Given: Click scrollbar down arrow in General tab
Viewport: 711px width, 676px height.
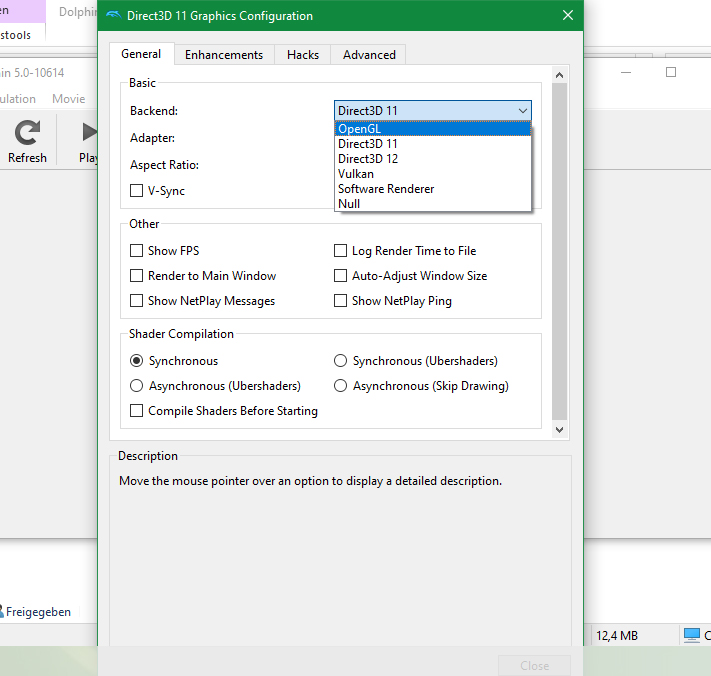Looking at the screenshot, I should click(560, 429).
